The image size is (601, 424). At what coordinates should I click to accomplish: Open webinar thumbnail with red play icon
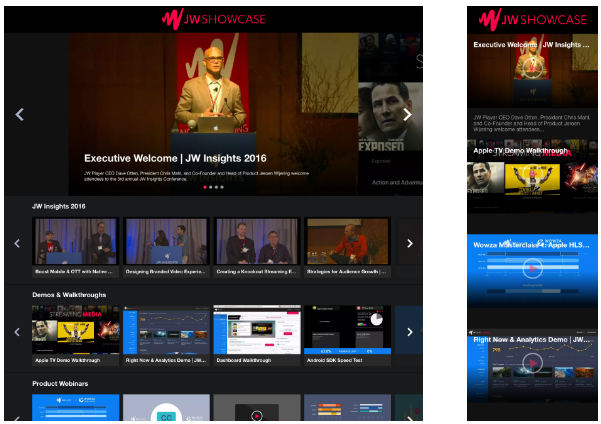(x=257, y=408)
